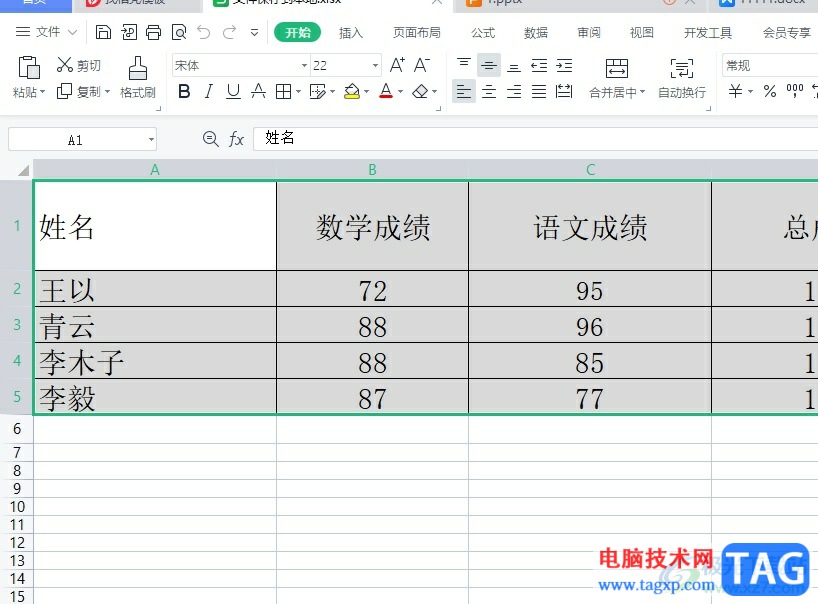818x604 pixels.
Task: Click justify alignment icon
Action: point(539,92)
